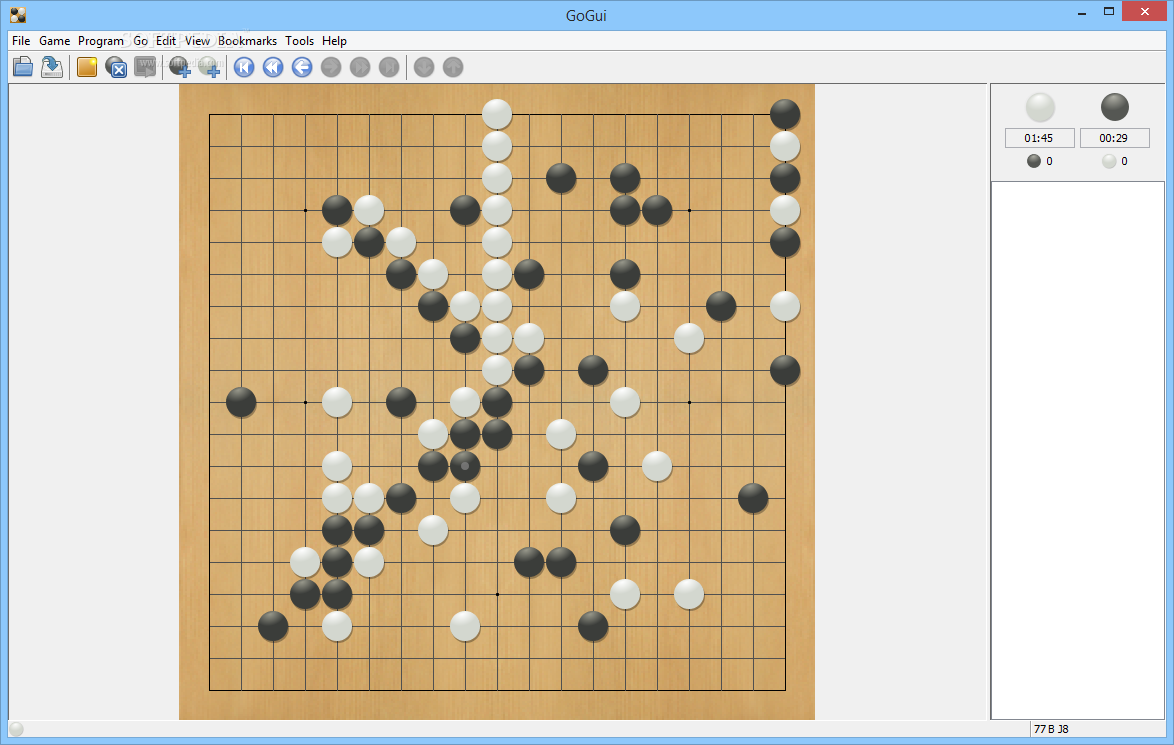
Task: Open the View menu
Action: (x=198, y=40)
